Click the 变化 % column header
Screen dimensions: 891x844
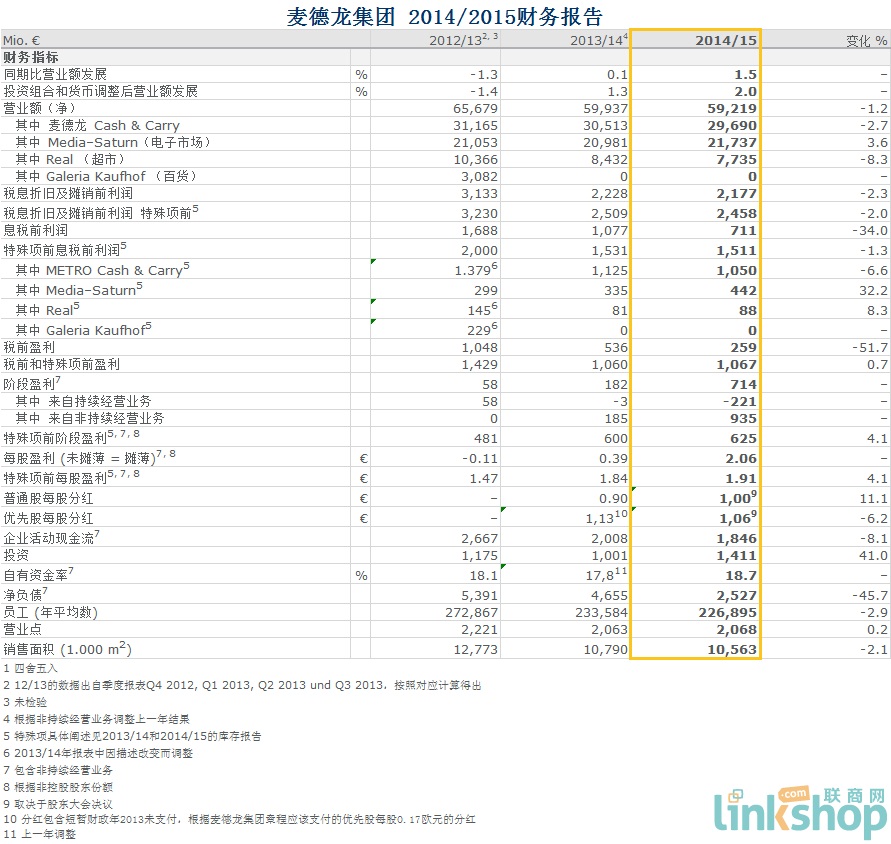865,41
